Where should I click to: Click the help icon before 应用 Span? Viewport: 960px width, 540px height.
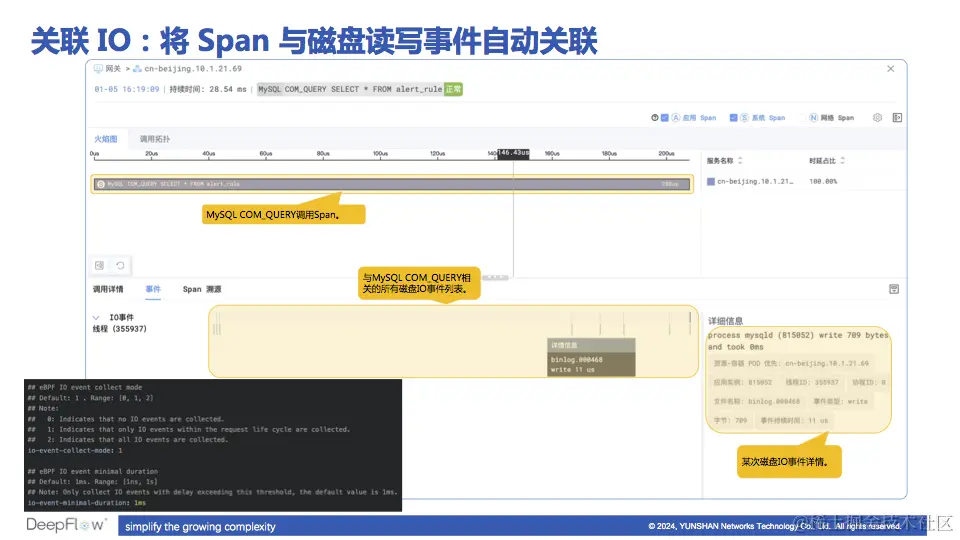(654, 118)
